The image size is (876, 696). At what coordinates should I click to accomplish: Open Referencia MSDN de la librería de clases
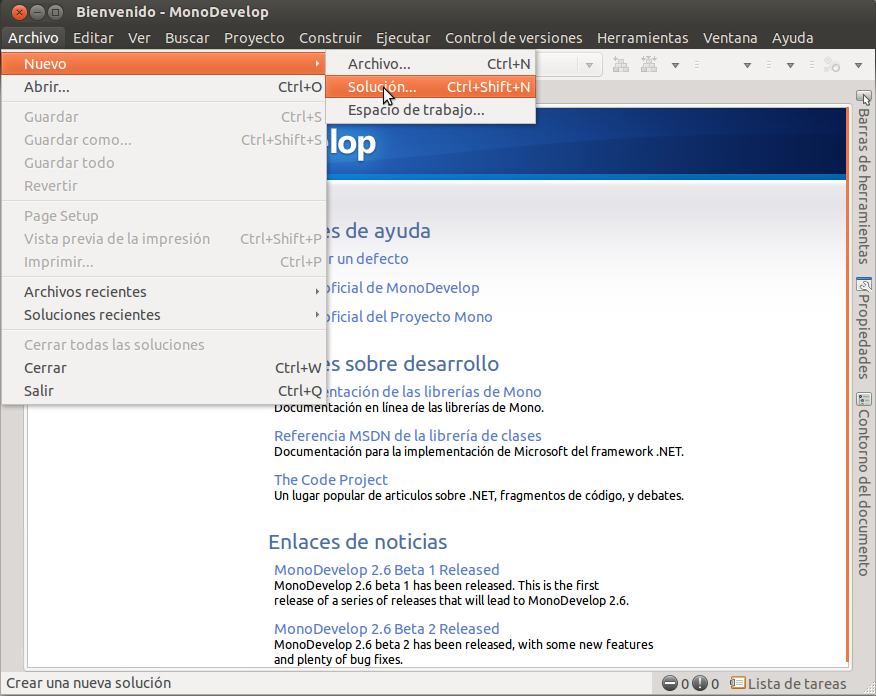[407, 436]
